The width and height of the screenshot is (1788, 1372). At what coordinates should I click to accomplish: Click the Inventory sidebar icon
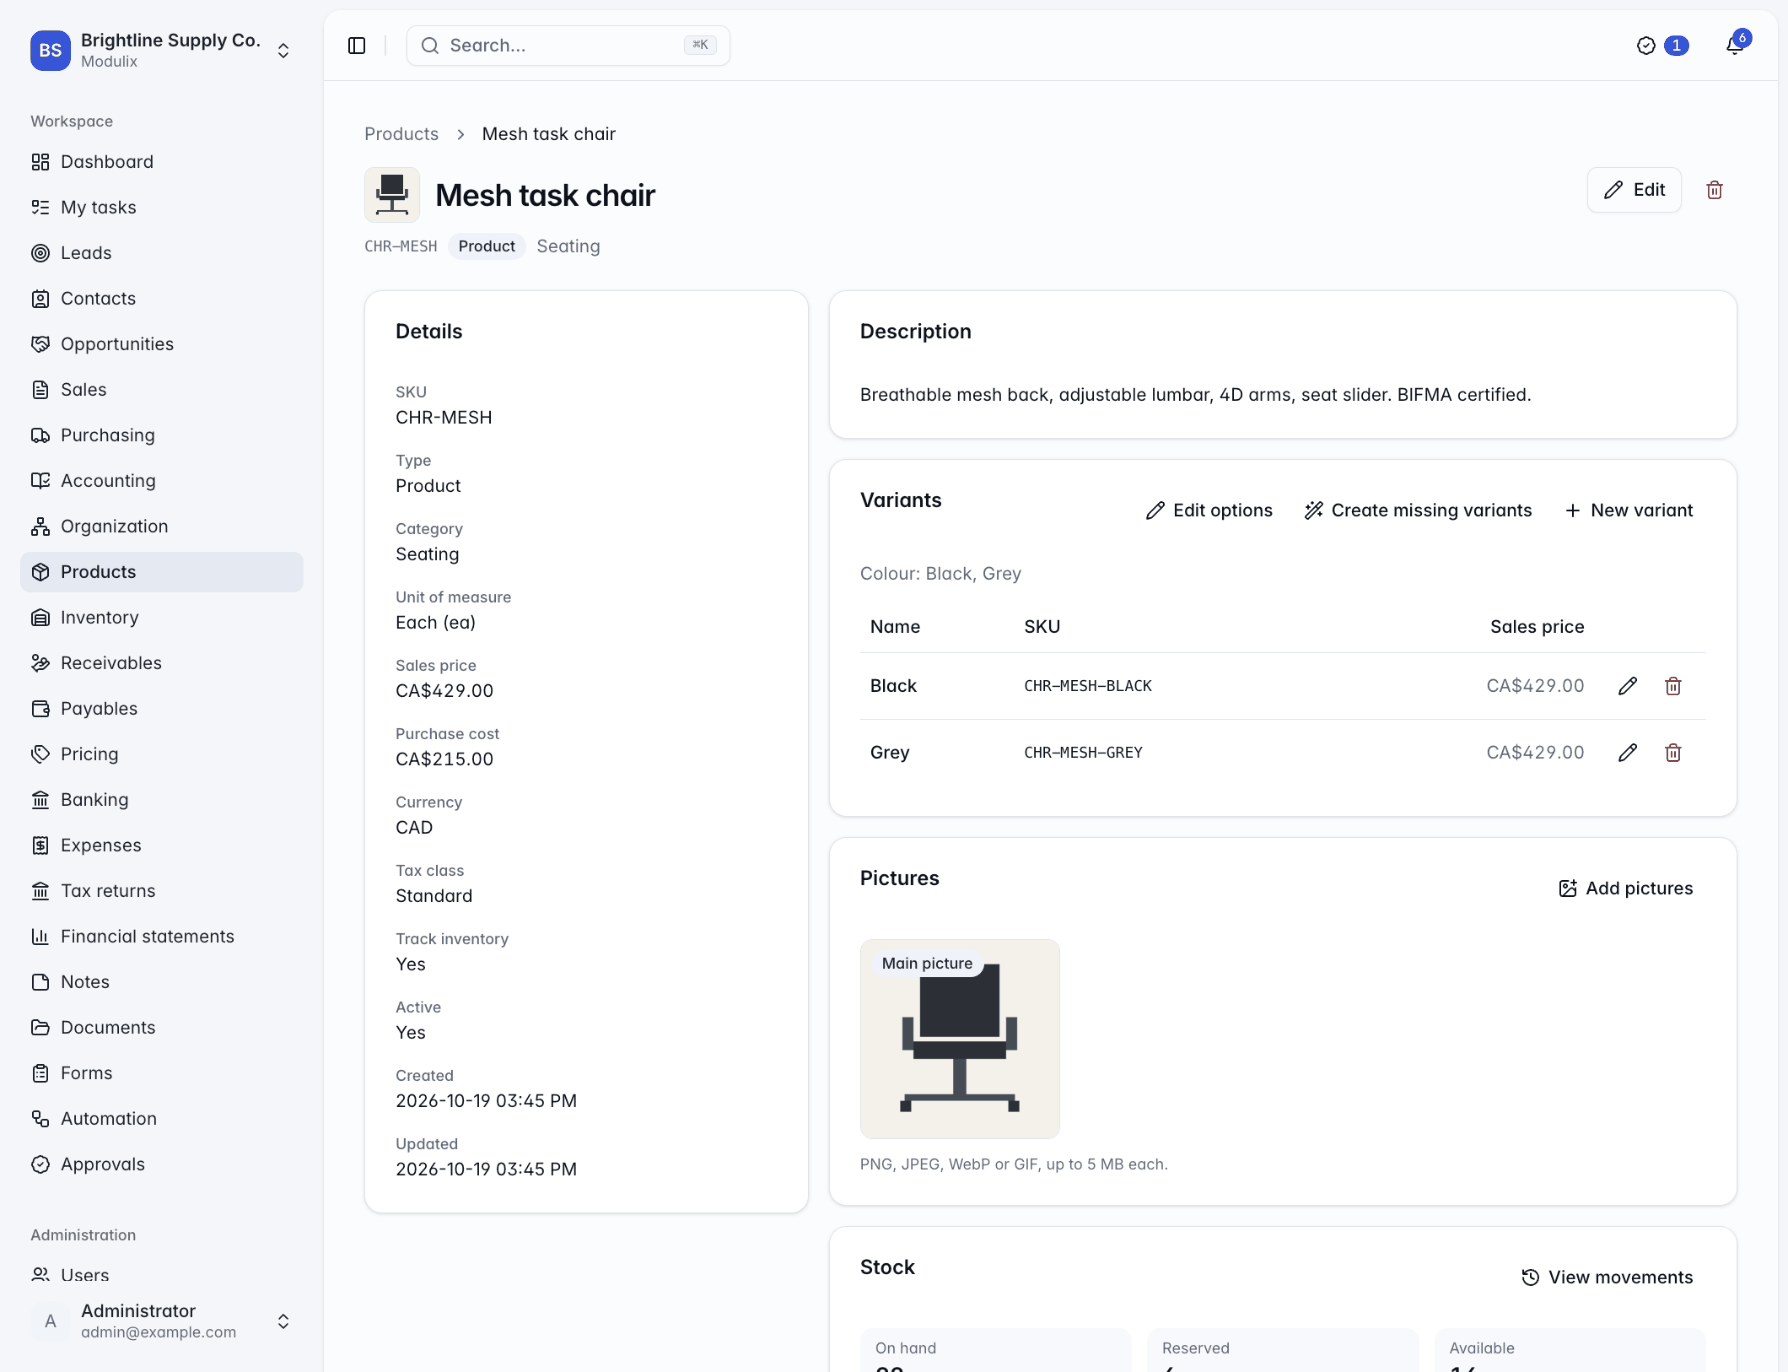click(40, 618)
